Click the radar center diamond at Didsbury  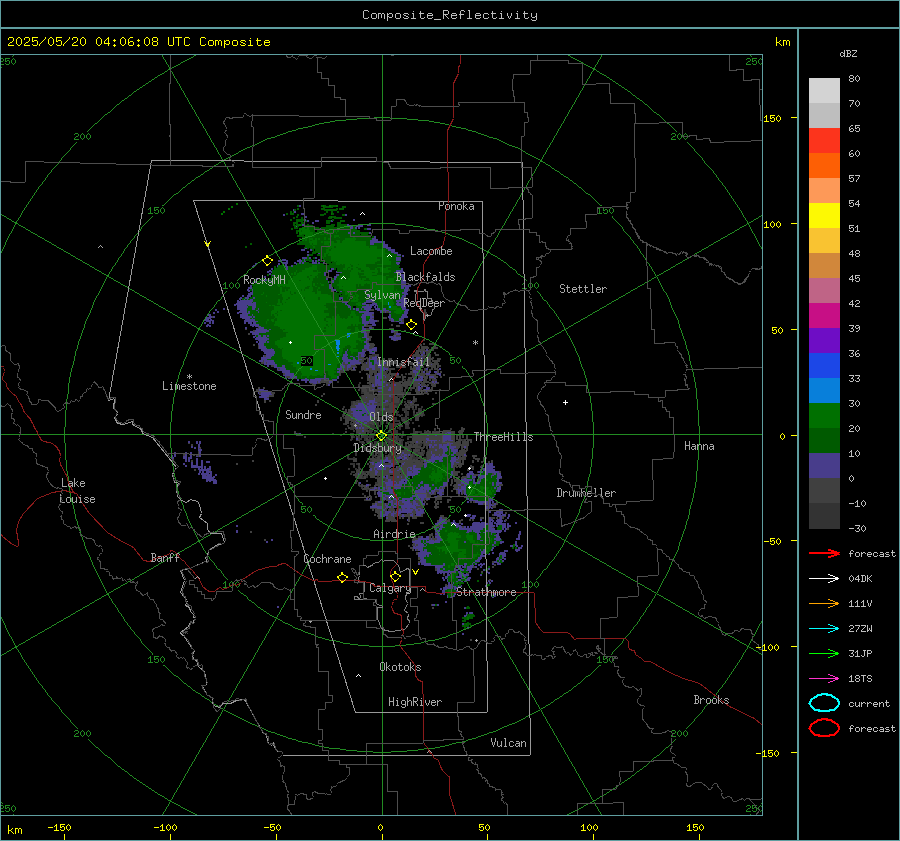[x=382, y=436]
